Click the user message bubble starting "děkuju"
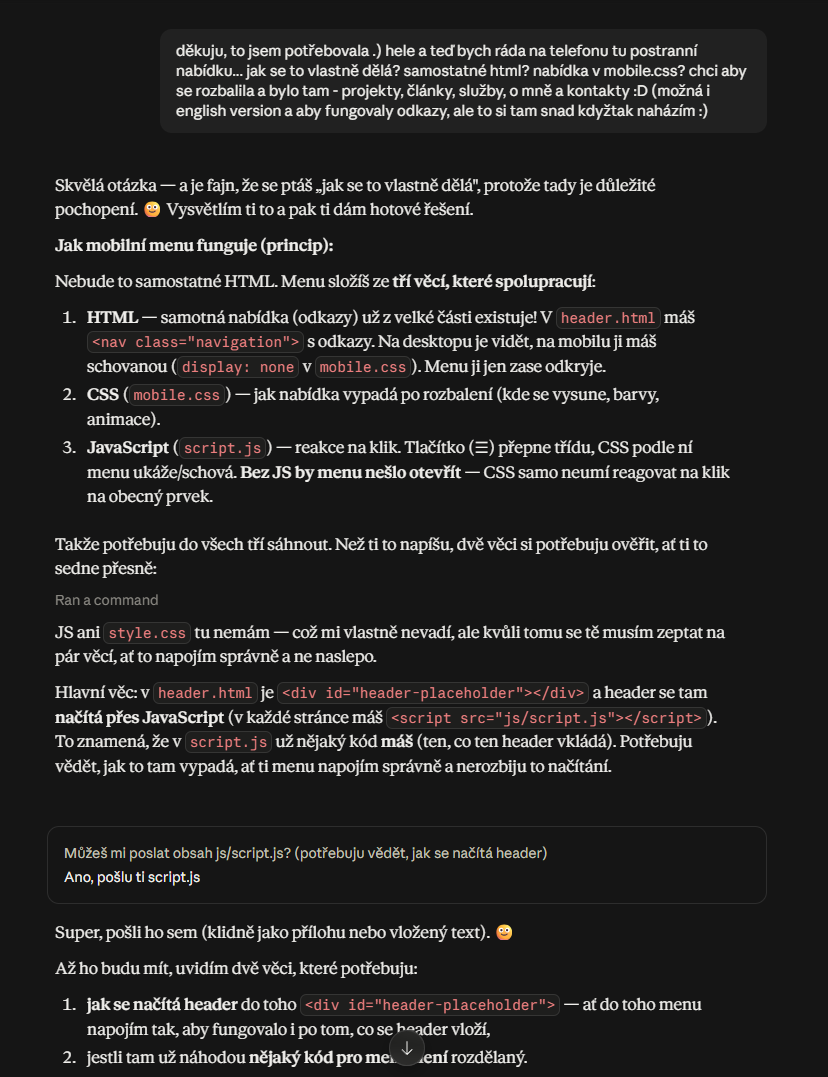The height and width of the screenshot is (1077, 828). (463, 80)
